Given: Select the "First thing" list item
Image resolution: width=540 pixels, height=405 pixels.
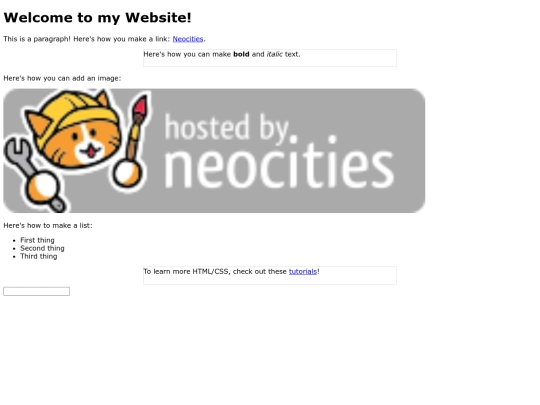Looking at the screenshot, I should [37, 240].
